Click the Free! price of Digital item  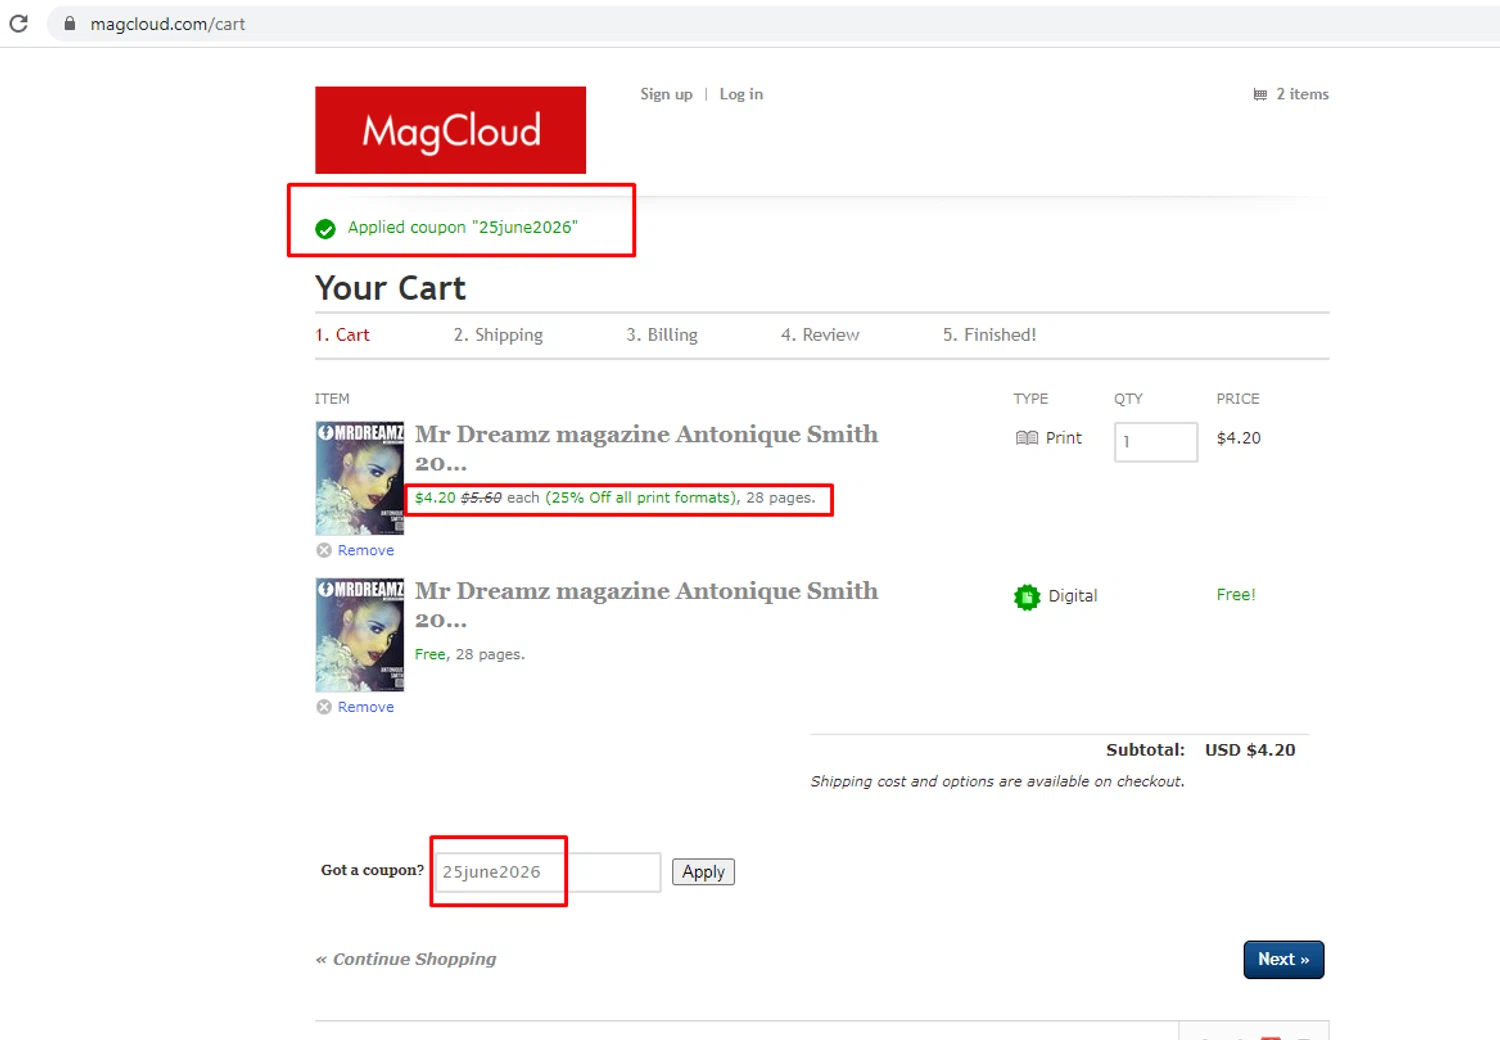[x=1236, y=595]
